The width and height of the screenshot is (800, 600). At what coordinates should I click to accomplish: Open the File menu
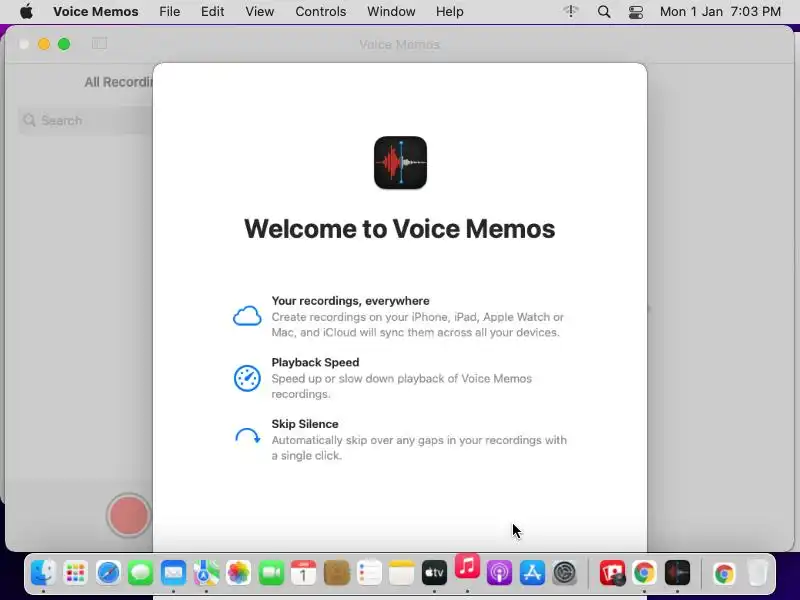click(x=169, y=11)
